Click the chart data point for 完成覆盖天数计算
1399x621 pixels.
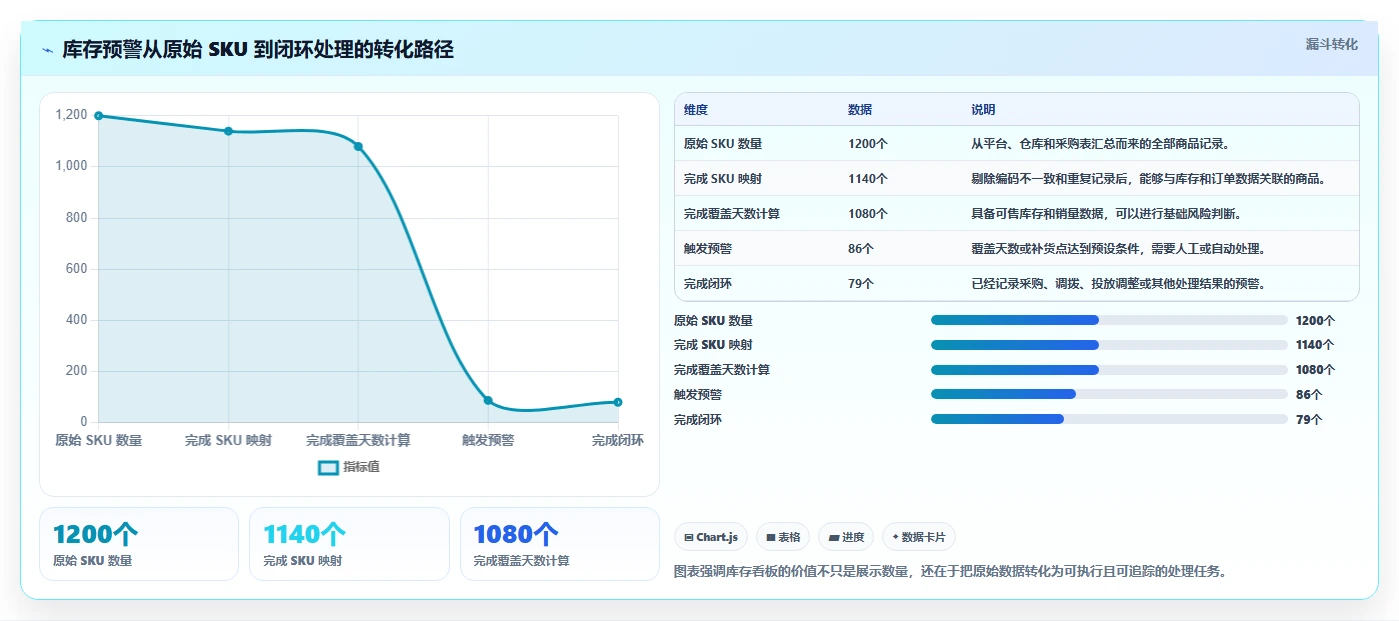(358, 147)
